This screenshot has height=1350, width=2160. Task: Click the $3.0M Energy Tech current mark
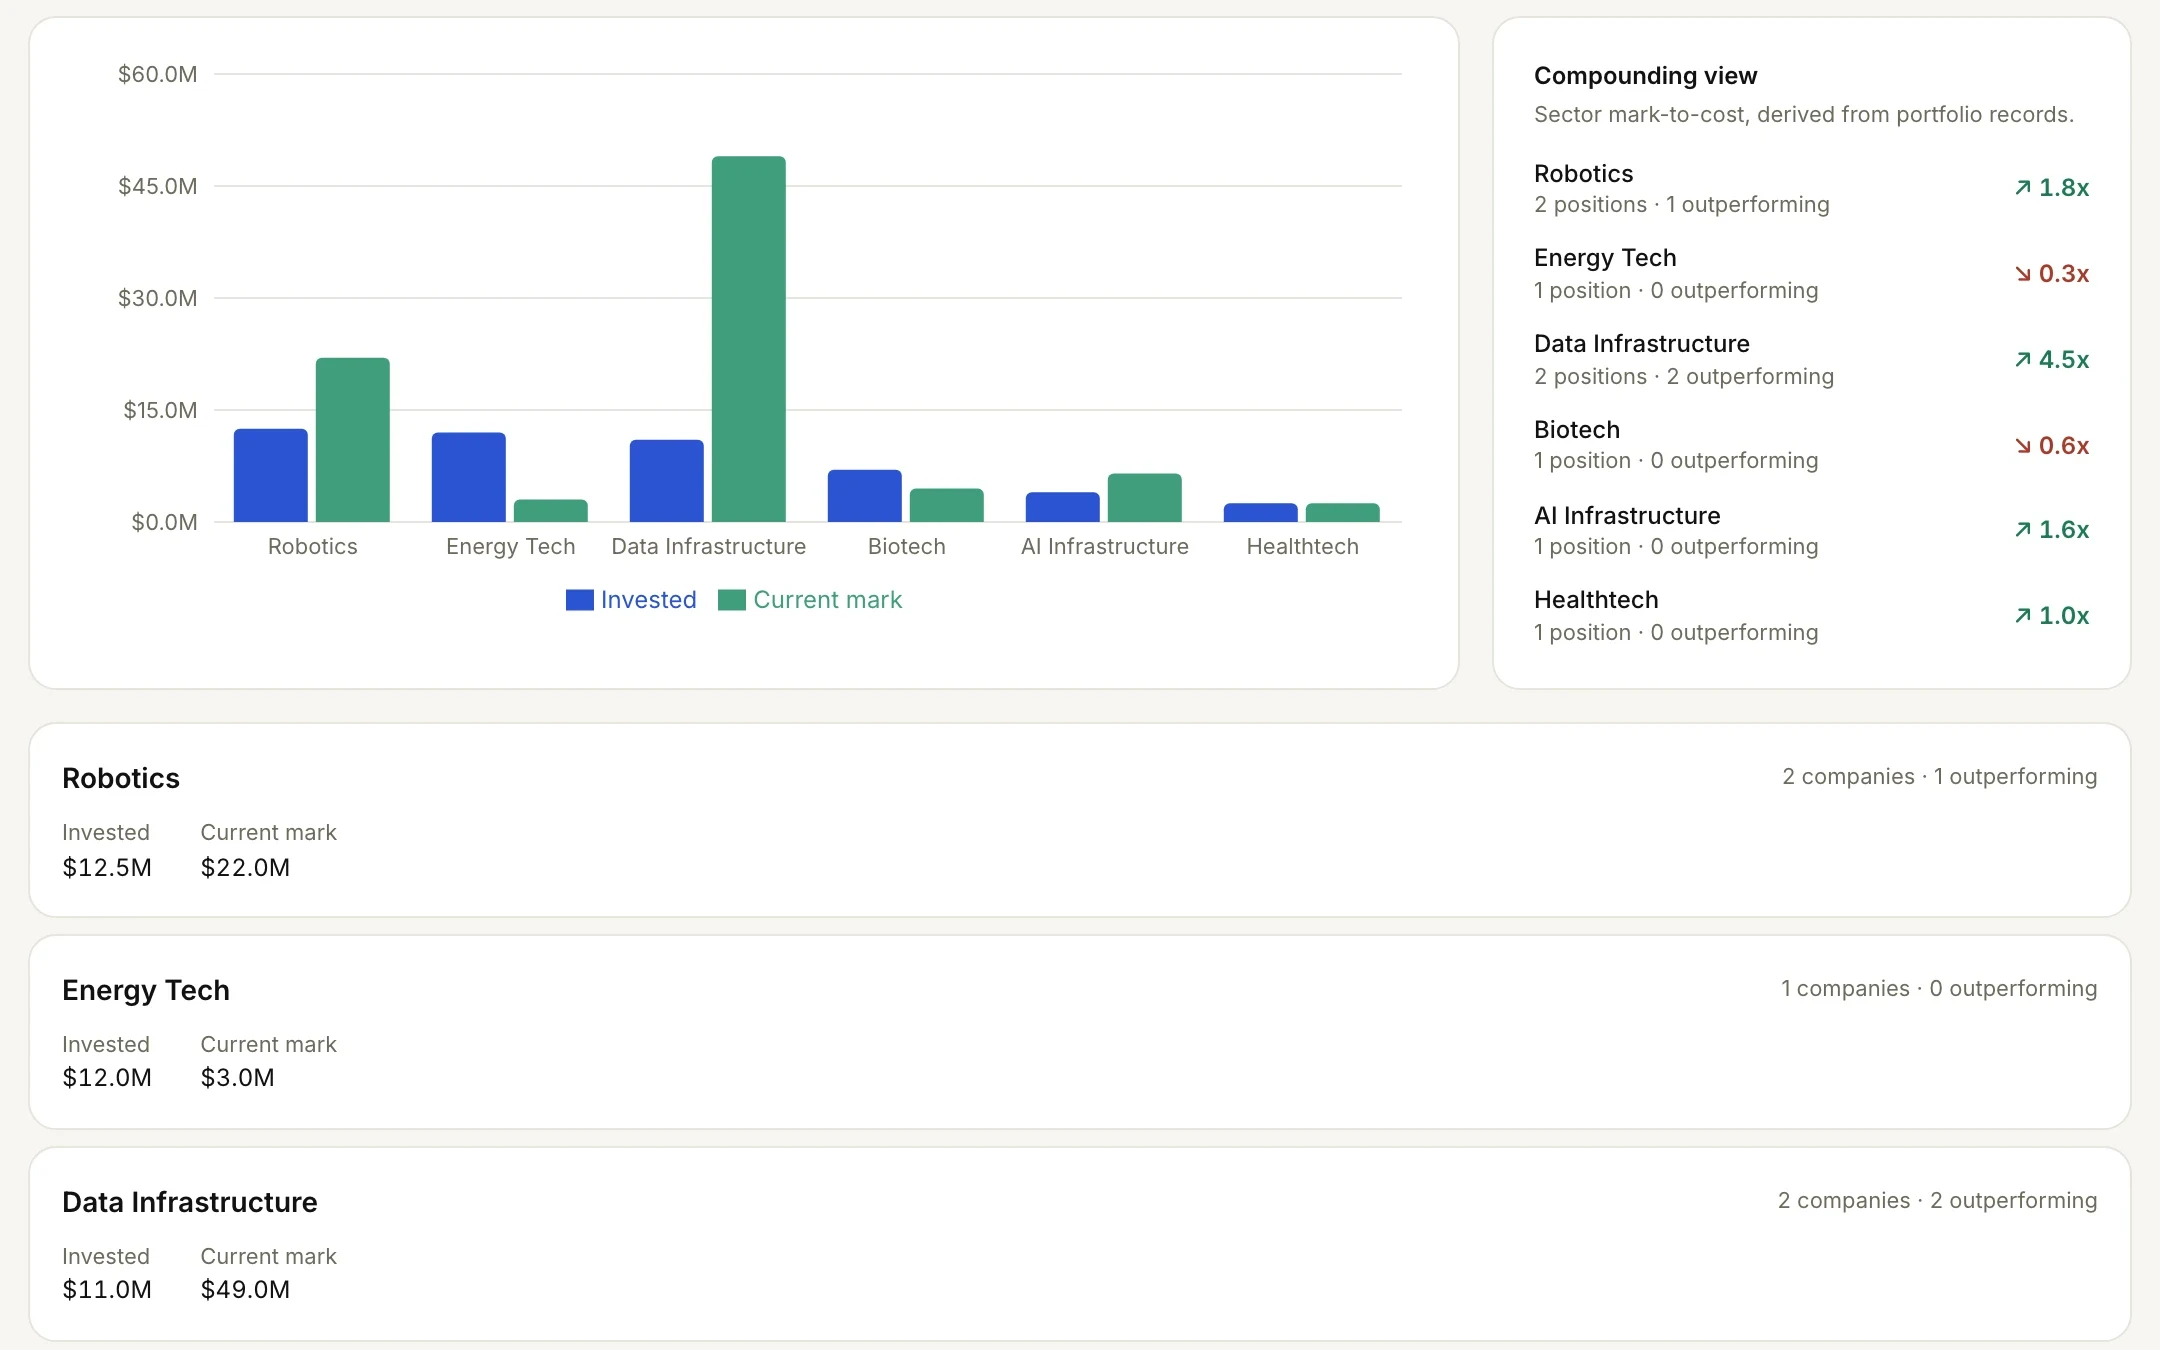(x=237, y=1077)
